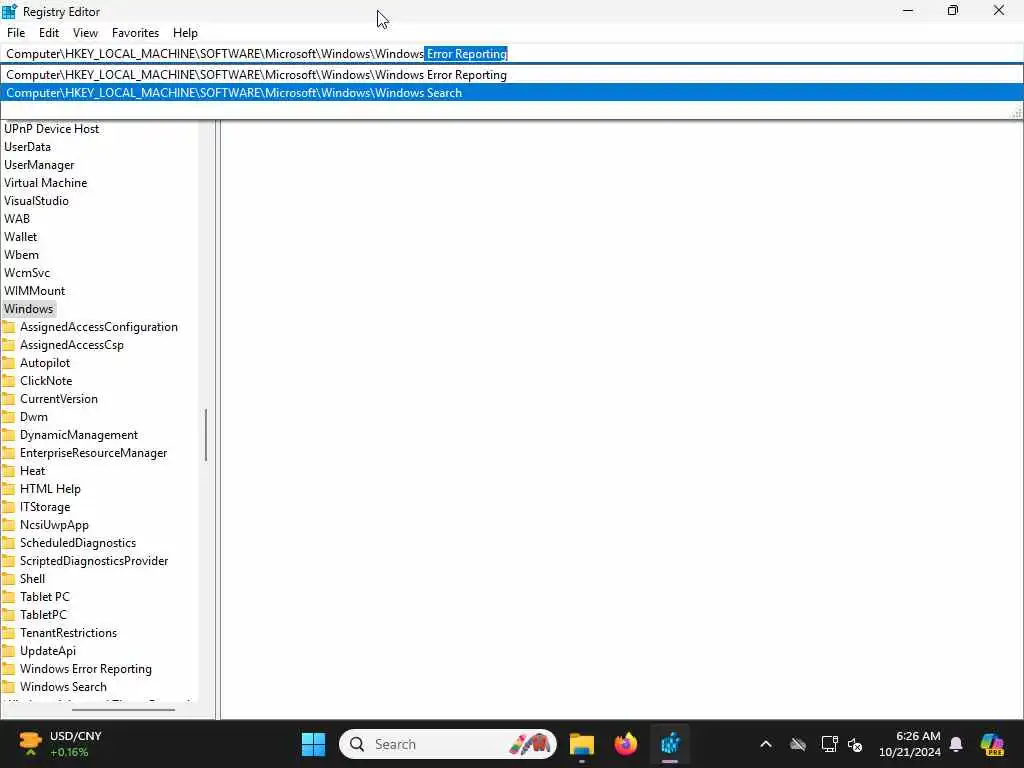Click the DynamicManagement folder icon
The width and height of the screenshot is (1024, 768).
coord(8,435)
